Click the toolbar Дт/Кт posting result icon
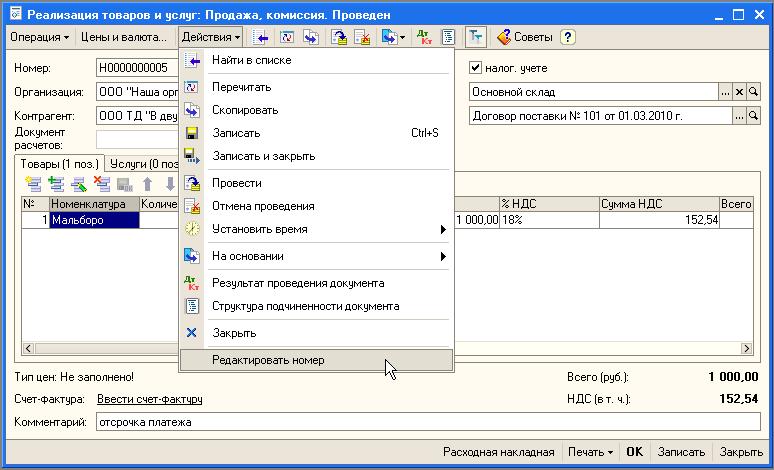Screen dimensions: 774x470 pyautogui.click(x=424, y=38)
